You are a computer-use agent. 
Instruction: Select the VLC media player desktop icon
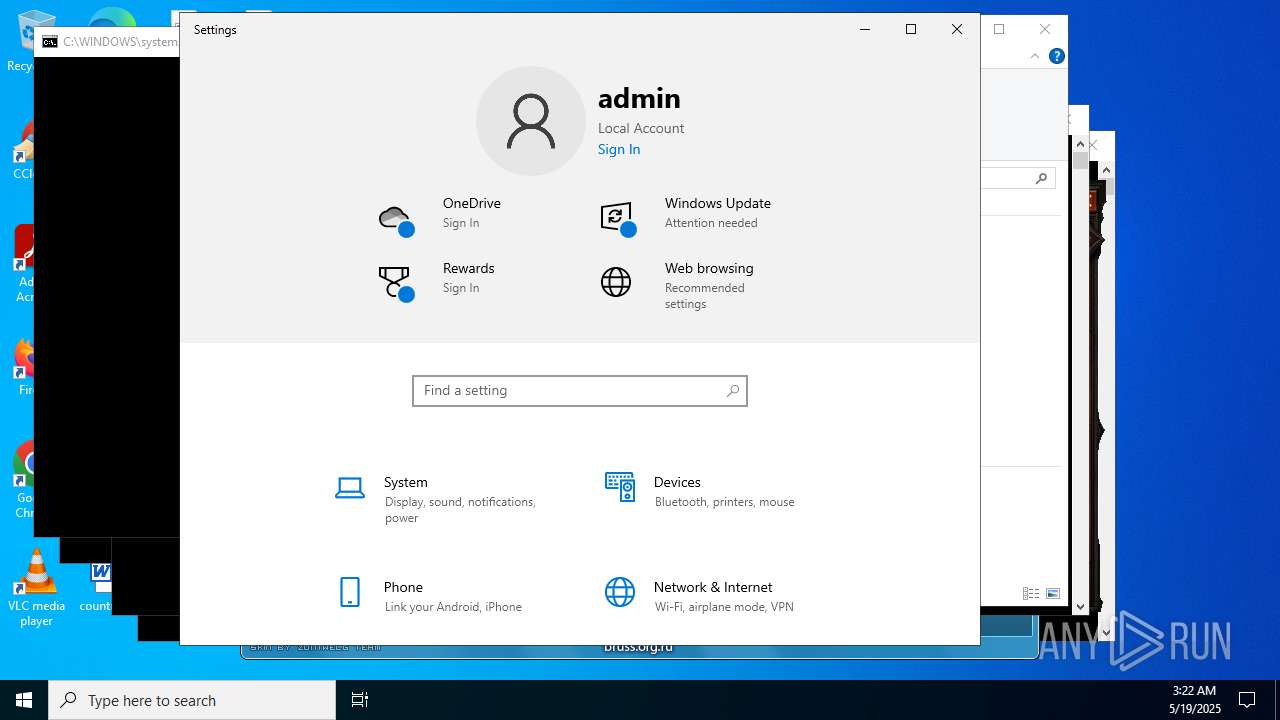(x=36, y=588)
